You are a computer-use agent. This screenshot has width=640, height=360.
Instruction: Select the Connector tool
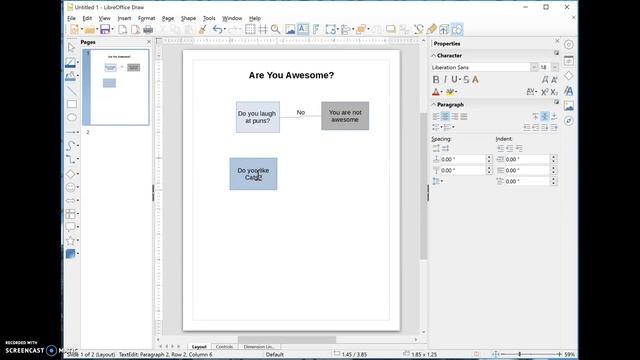tap(70, 159)
